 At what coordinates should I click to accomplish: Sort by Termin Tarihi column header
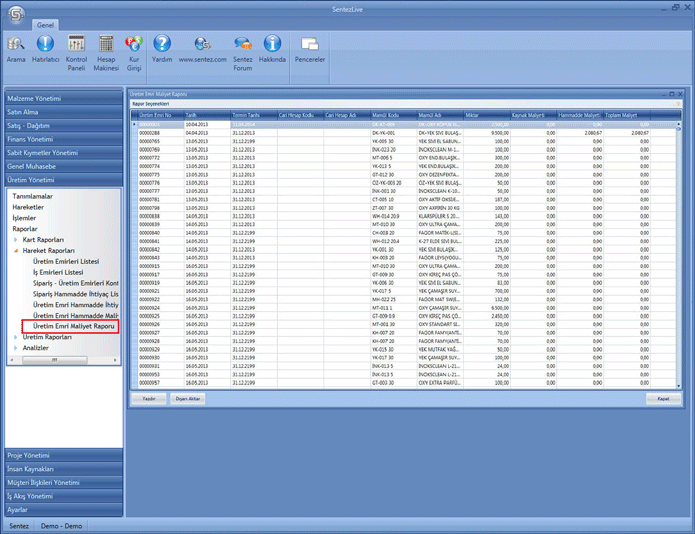254,115
